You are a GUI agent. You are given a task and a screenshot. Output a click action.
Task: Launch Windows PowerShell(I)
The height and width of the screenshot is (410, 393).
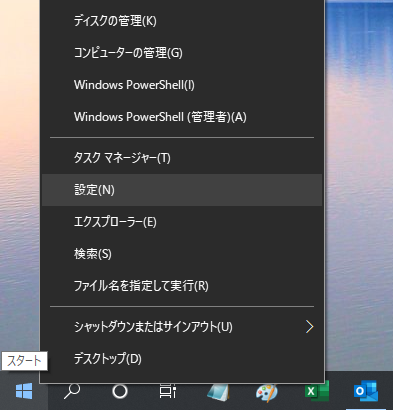point(182,85)
